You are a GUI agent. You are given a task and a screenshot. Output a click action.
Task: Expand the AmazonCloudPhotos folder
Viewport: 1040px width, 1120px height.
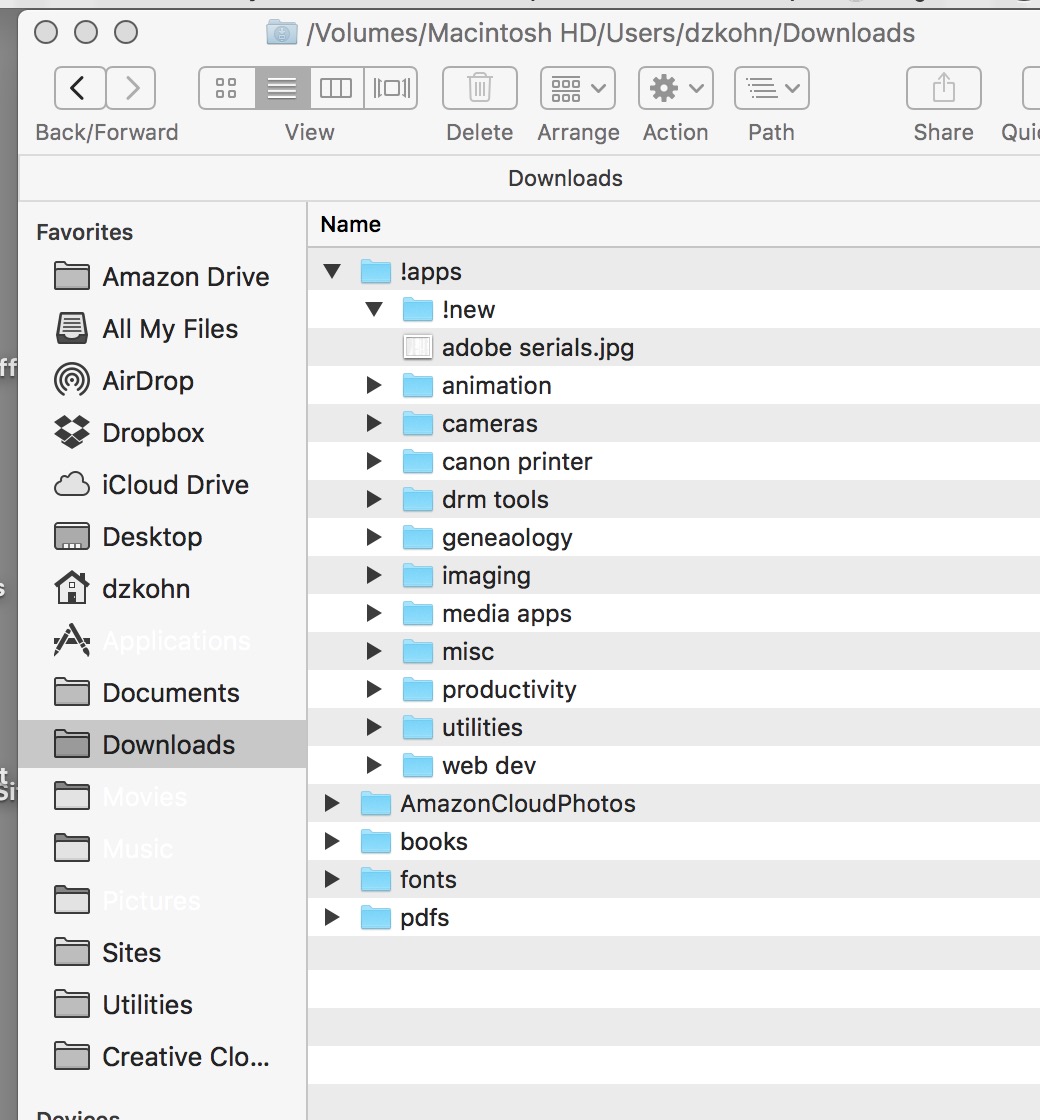(x=332, y=803)
